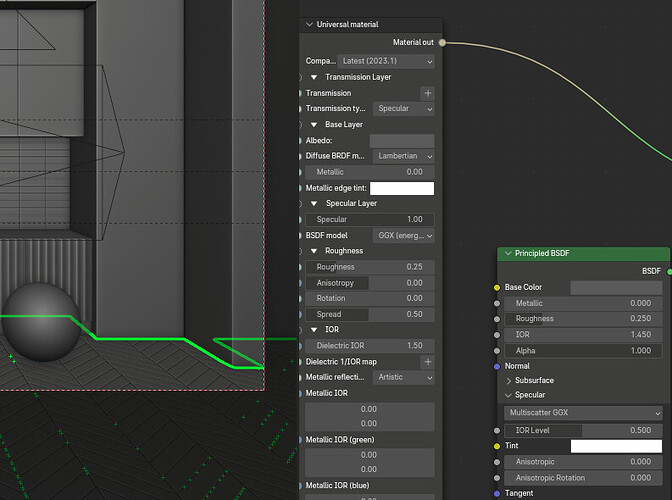Viewport: 672px width, 500px height.
Task: Click the Principled BSDF Metallic input socket
Action: 497,303
